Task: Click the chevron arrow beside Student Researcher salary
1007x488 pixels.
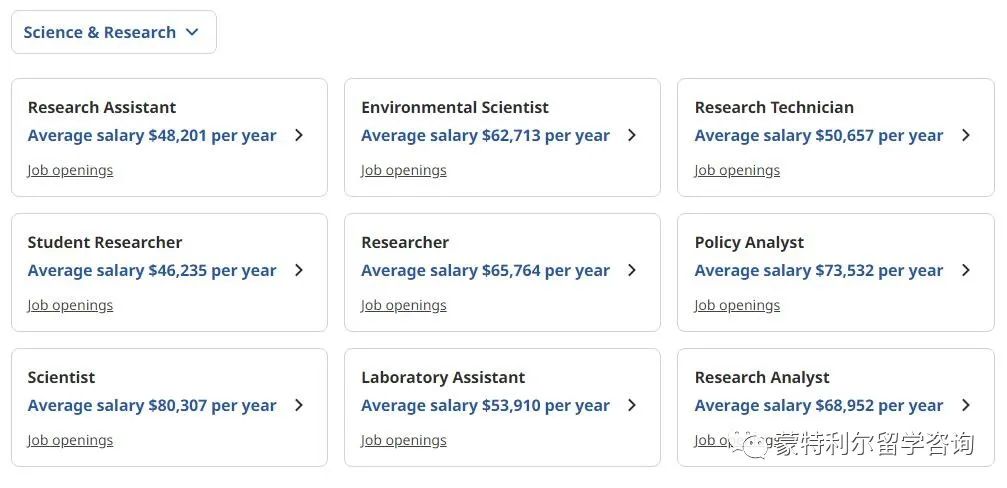Action: click(299, 270)
